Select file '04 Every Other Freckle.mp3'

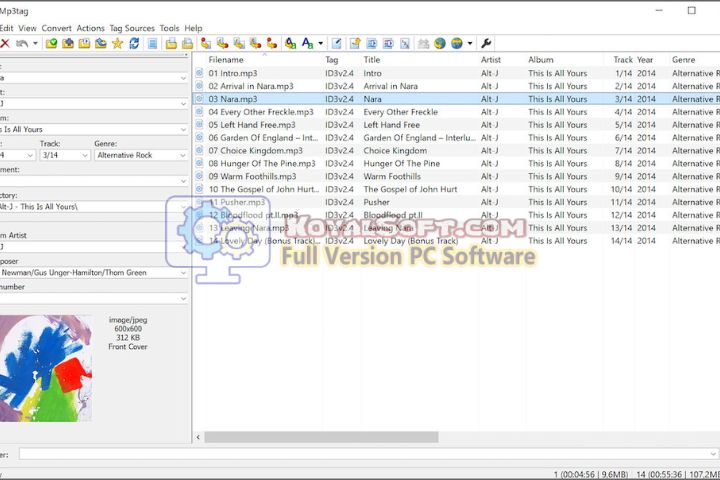(x=261, y=112)
